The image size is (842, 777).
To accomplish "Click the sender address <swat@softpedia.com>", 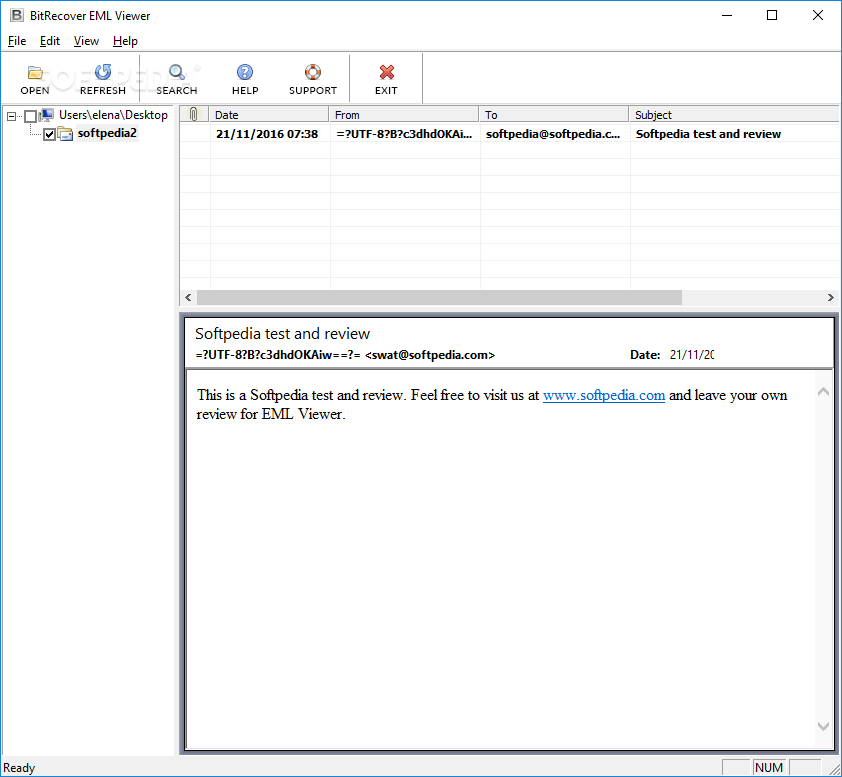I will (x=430, y=355).
